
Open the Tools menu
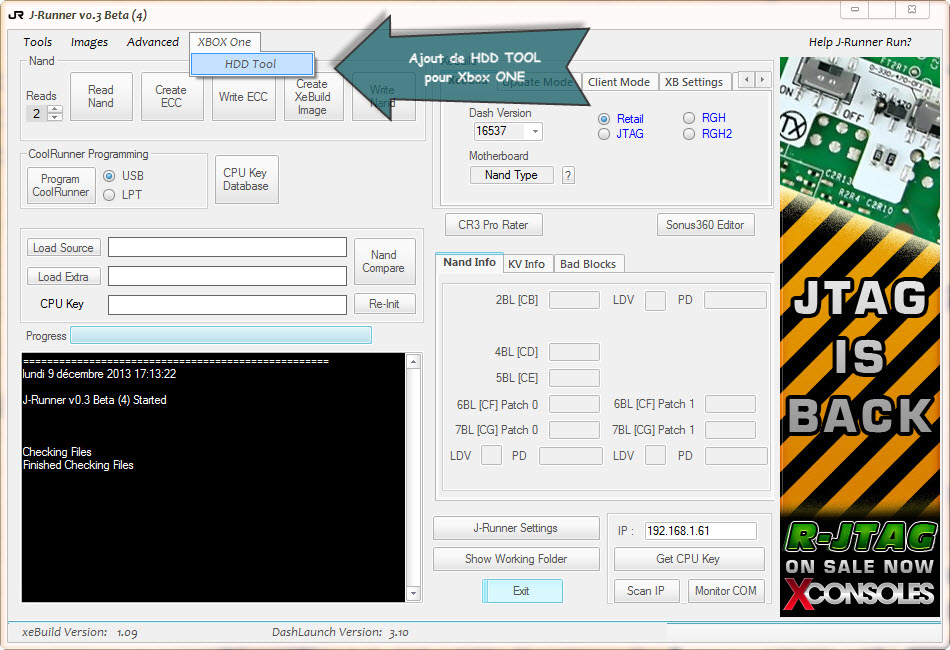(38, 42)
